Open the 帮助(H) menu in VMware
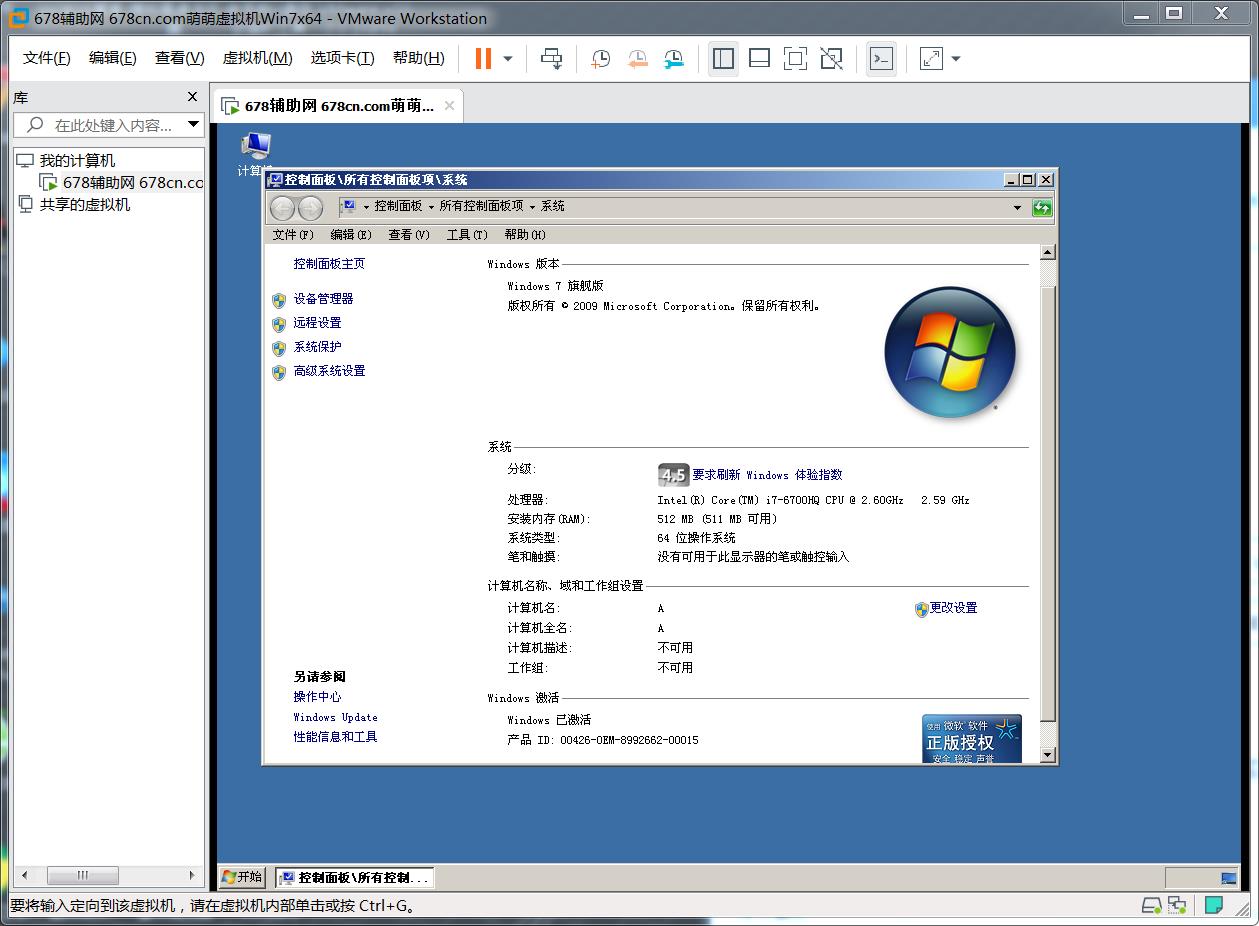Image resolution: width=1259 pixels, height=926 pixels. tap(418, 58)
